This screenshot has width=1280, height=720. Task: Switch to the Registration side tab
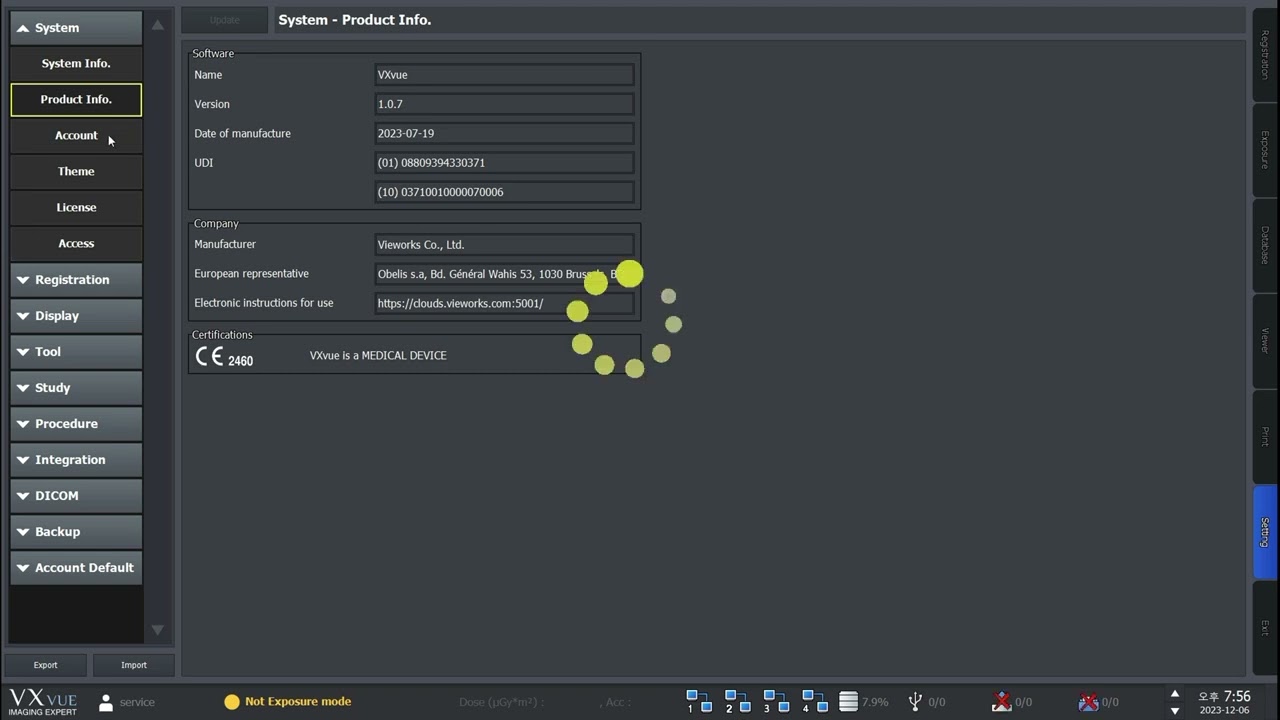tap(1265, 55)
